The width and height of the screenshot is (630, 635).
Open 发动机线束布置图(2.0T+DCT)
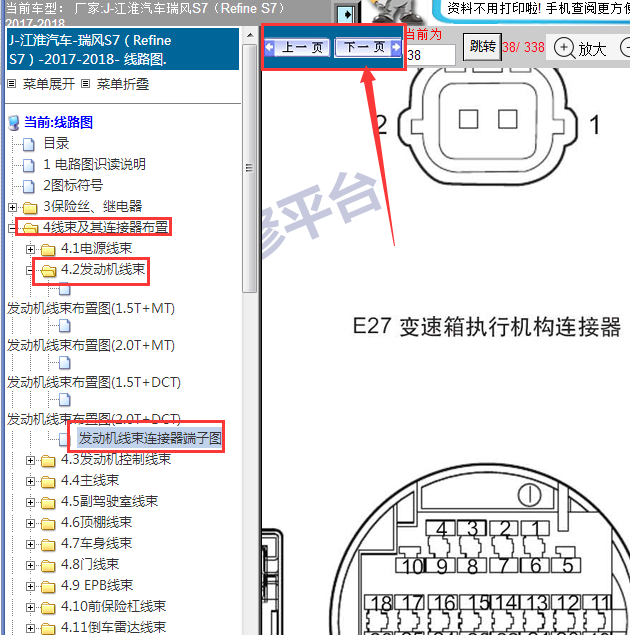pos(94,419)
